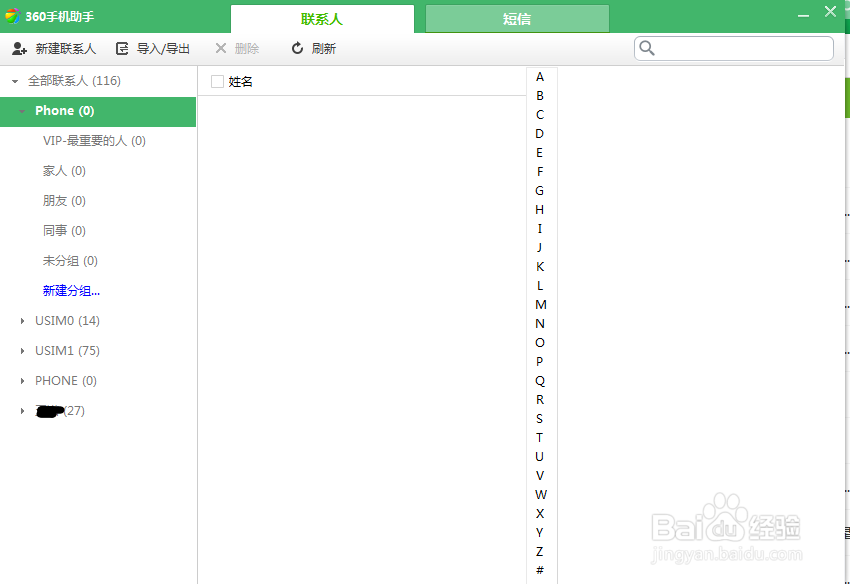The image size is (850, 584).
Task: Jump to letter E in index
Action: point(540,153)
